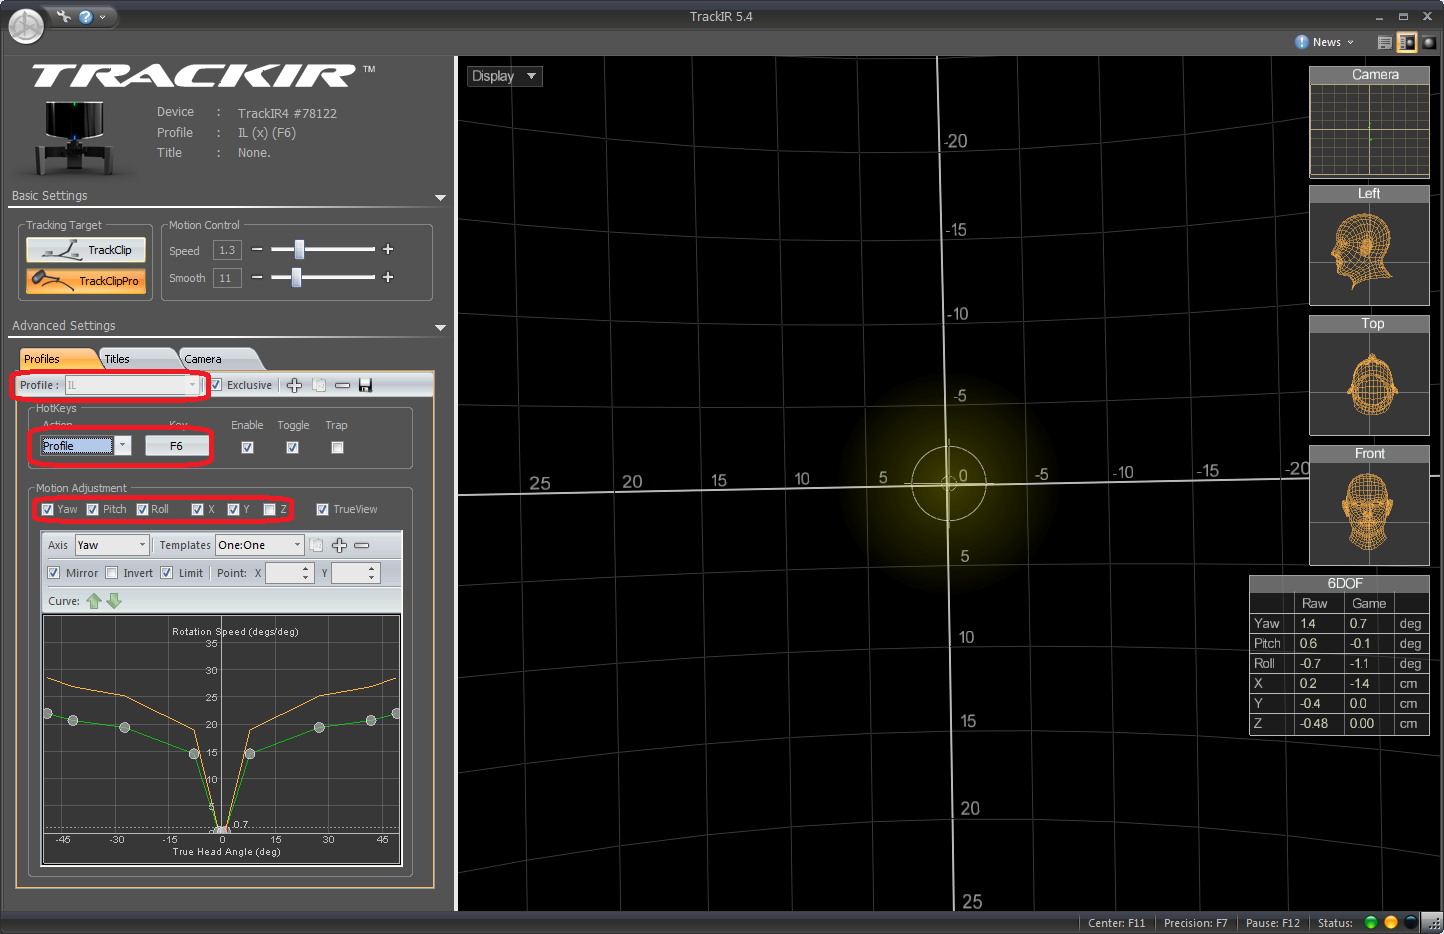Check the Z axis motion checkbox
The image size is (1444, 934).
tap(269, 509)
